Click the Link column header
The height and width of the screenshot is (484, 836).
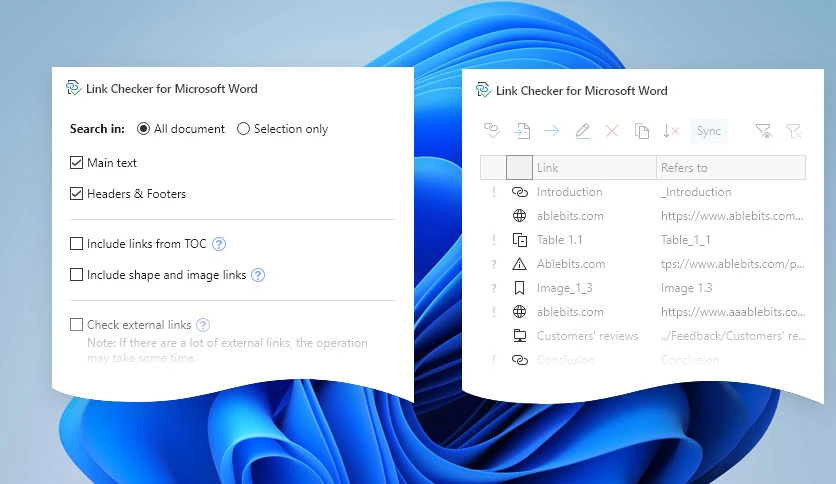click(x=594, y=167)
